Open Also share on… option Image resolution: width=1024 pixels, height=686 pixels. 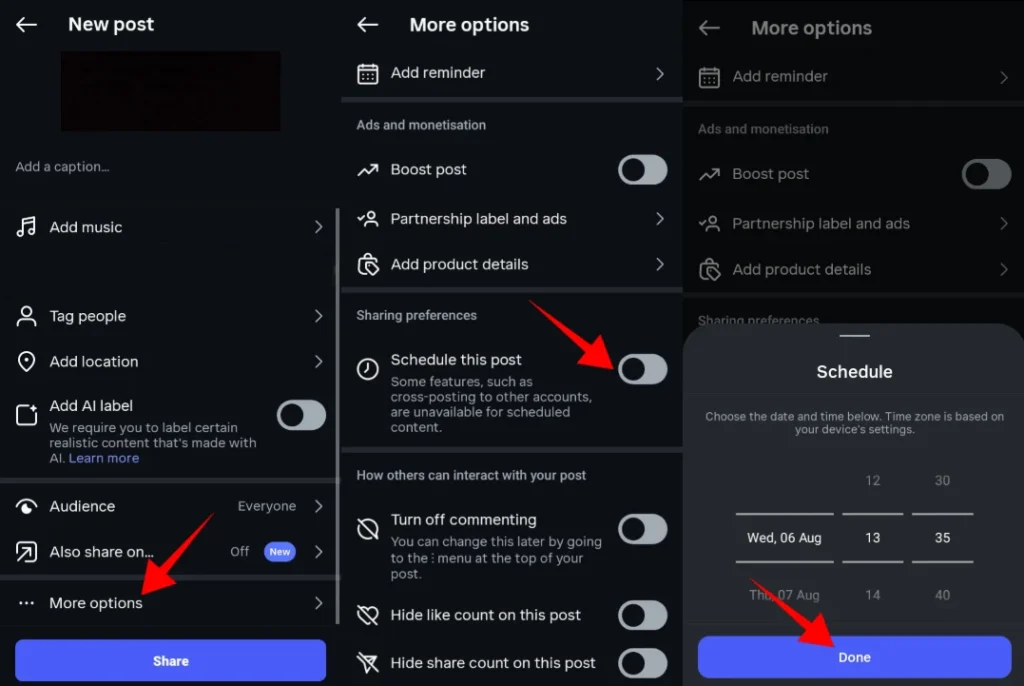(x=170, y=552)
